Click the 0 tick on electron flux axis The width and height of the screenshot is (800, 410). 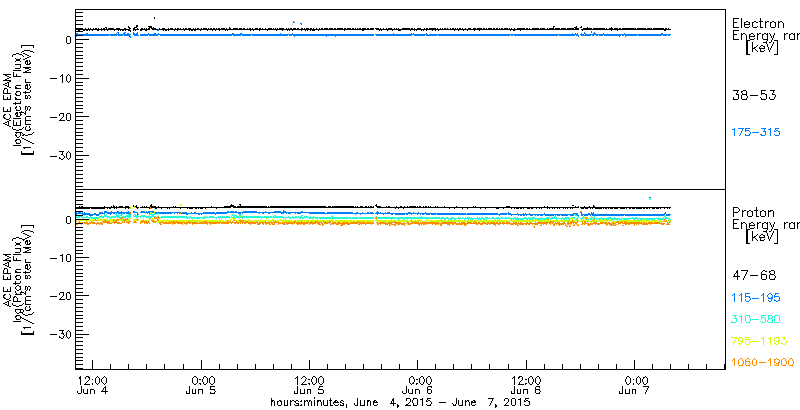[x=67, y=40]
